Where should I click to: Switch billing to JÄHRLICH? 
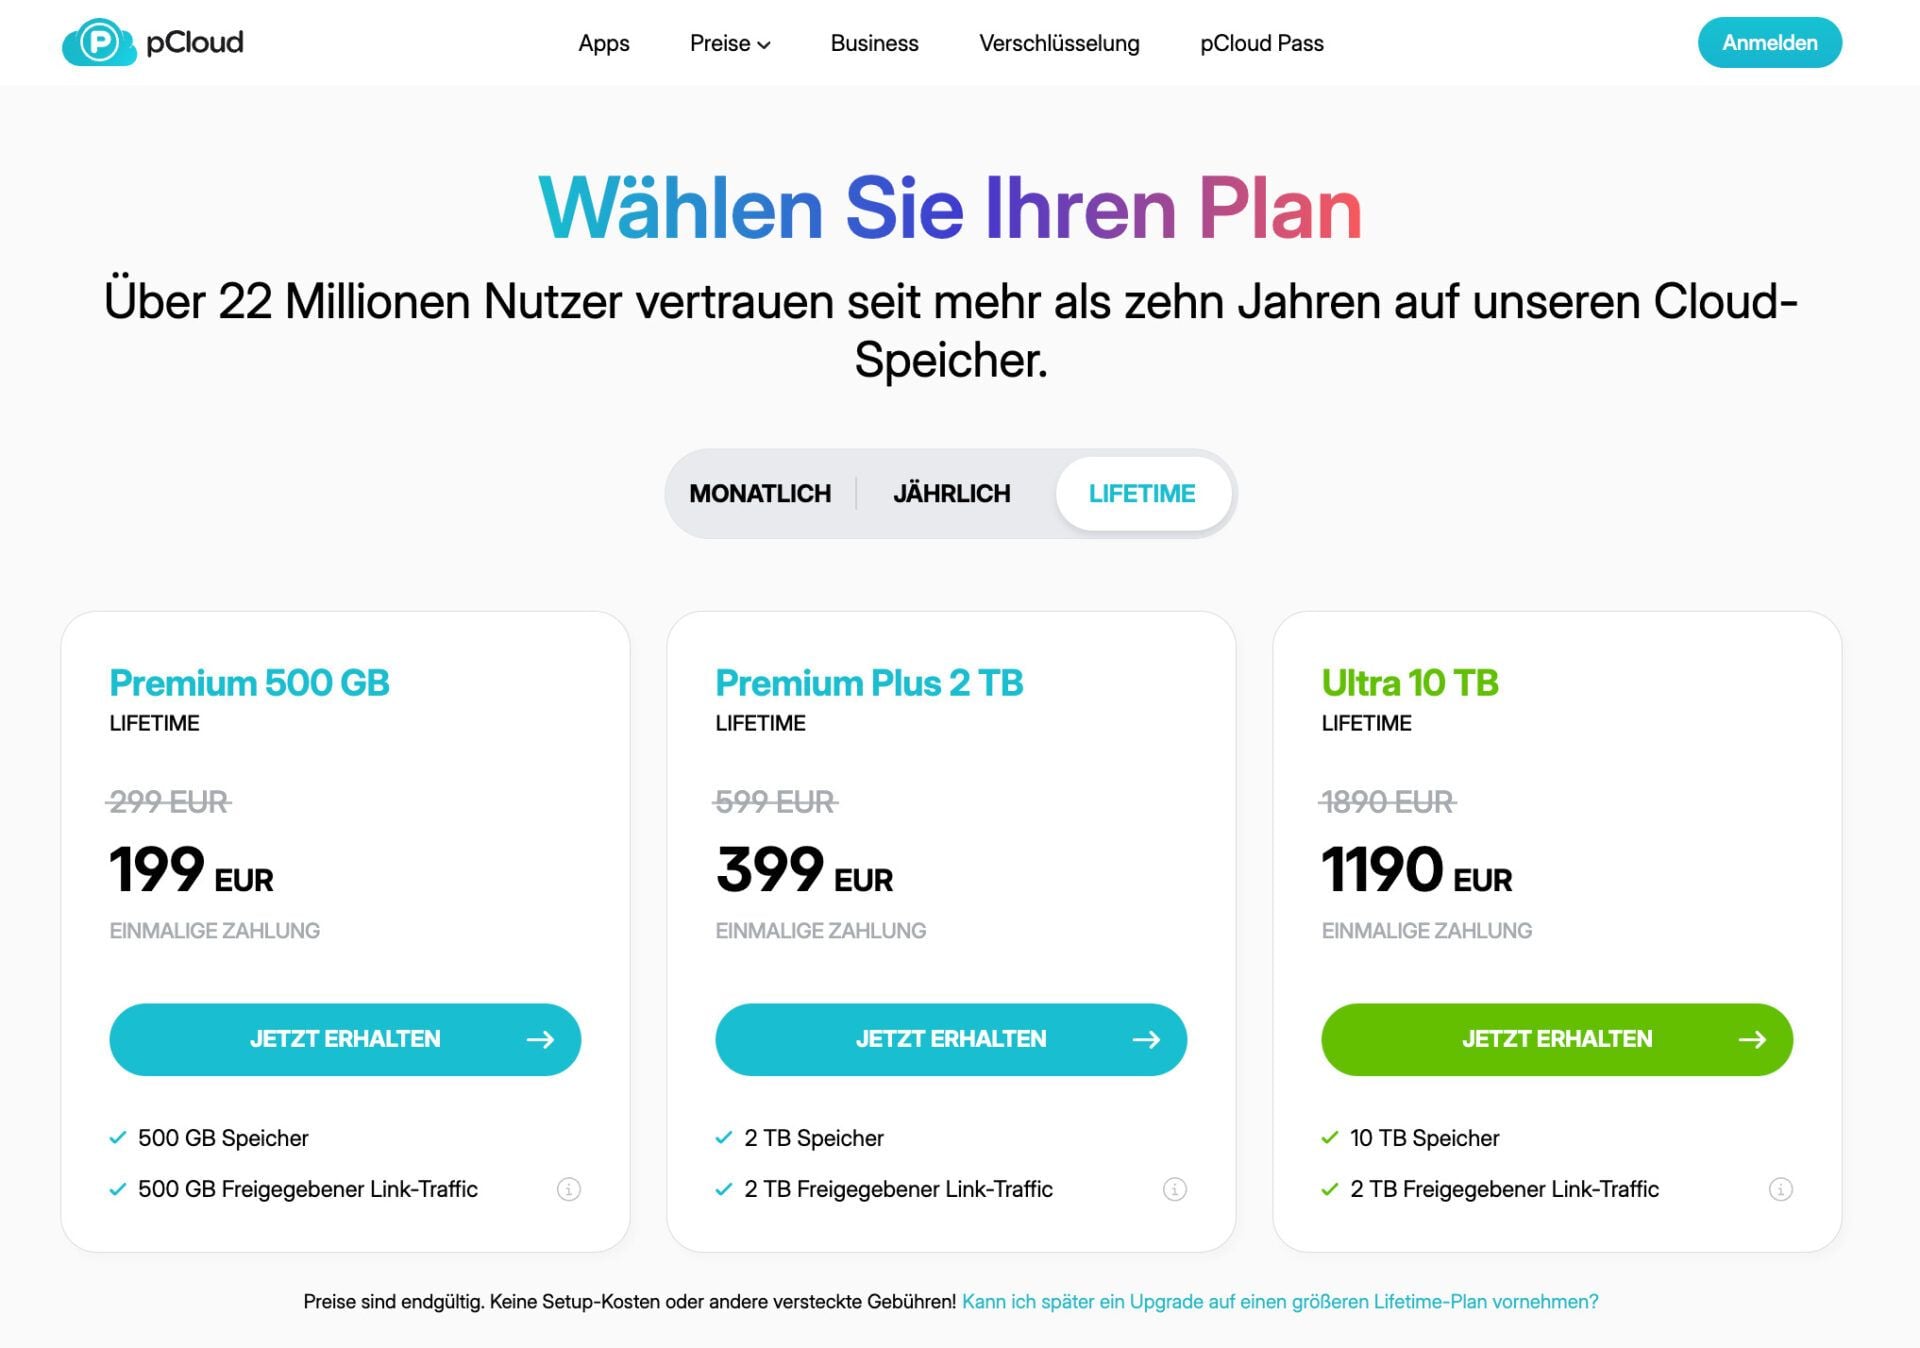tap(951, 492)
